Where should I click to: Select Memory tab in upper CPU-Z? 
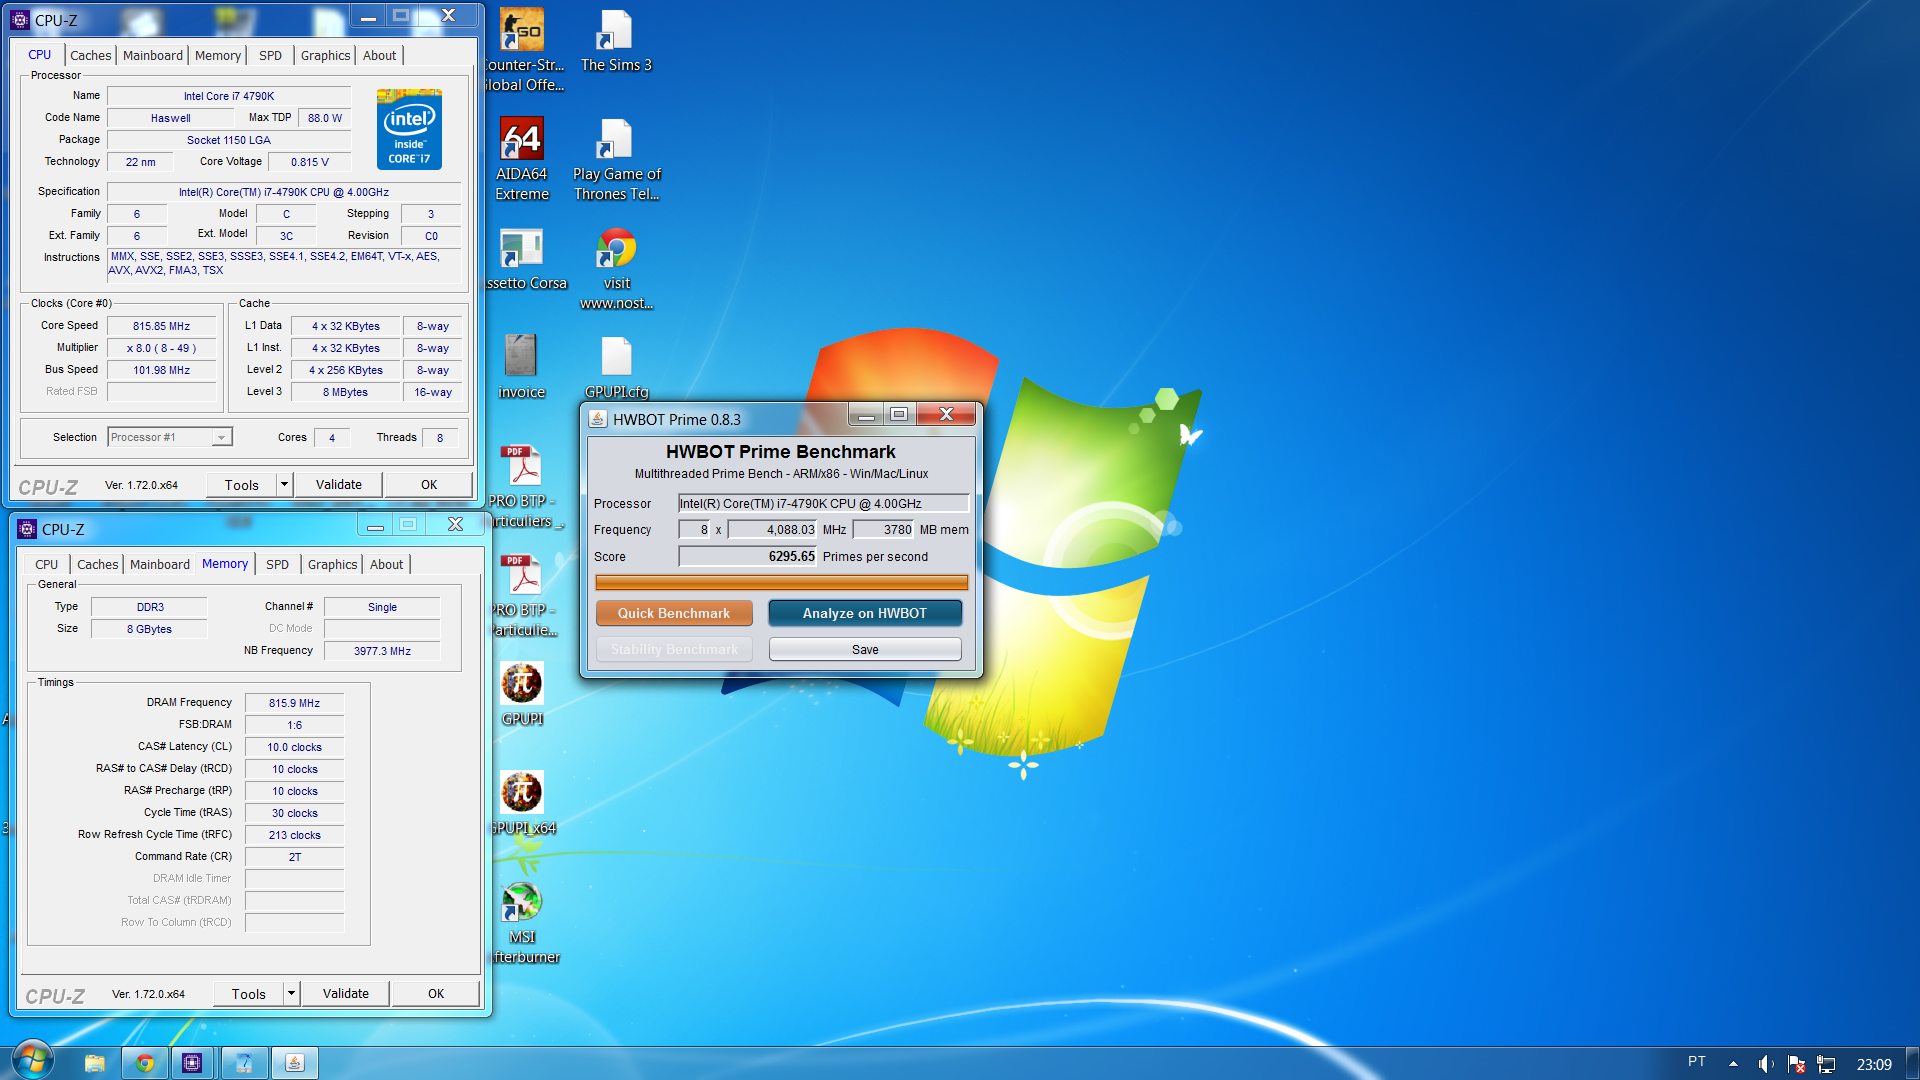(218, 56)
